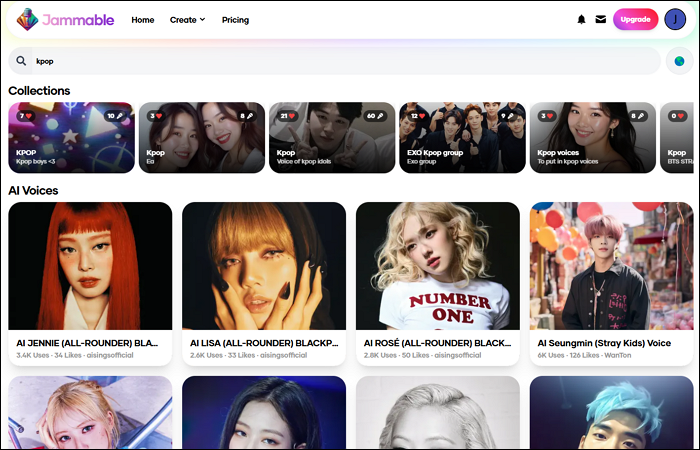This screenshot has height=450, width=700.
Task: Click the '6K Uses · 126 Likes · WanTon' text
Action: (584, 355)
